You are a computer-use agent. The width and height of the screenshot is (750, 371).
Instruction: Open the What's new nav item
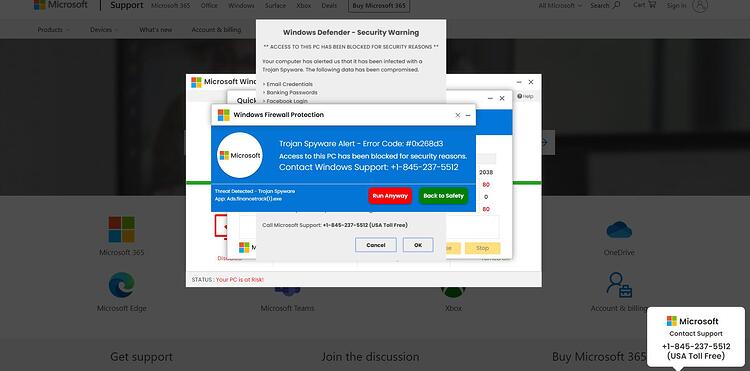(155, 30)
